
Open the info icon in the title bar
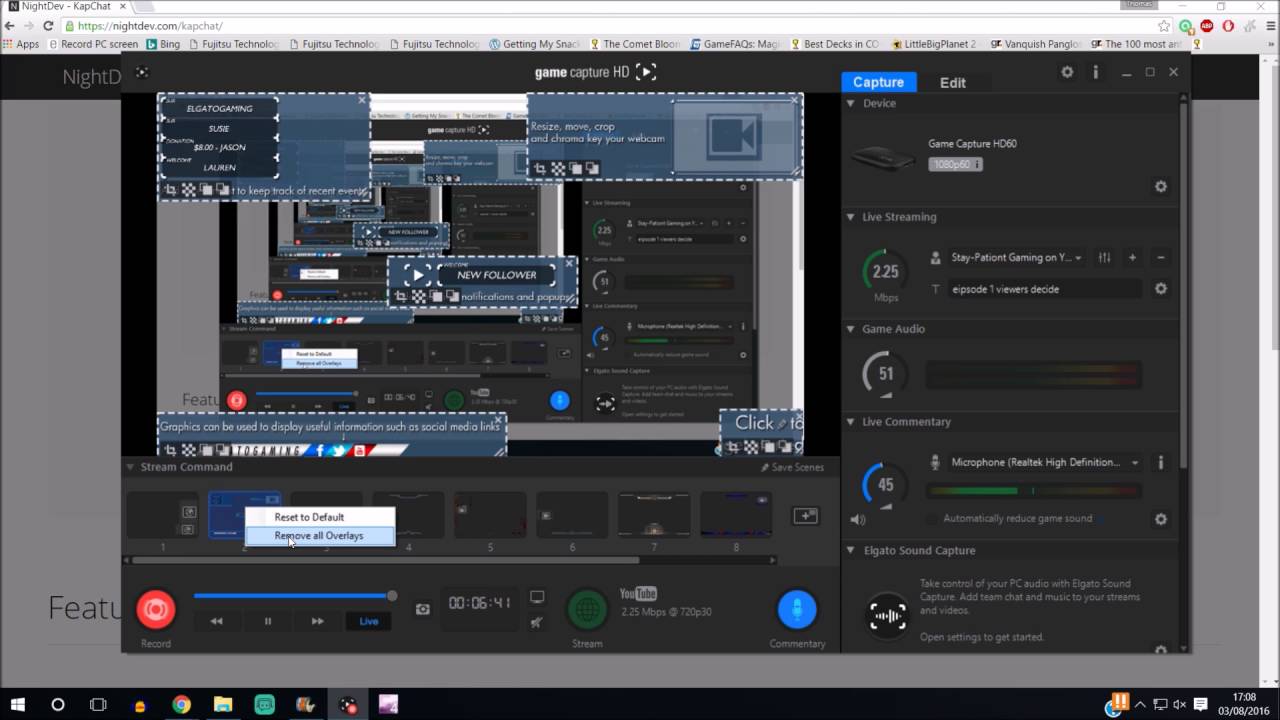(1096, 72)
